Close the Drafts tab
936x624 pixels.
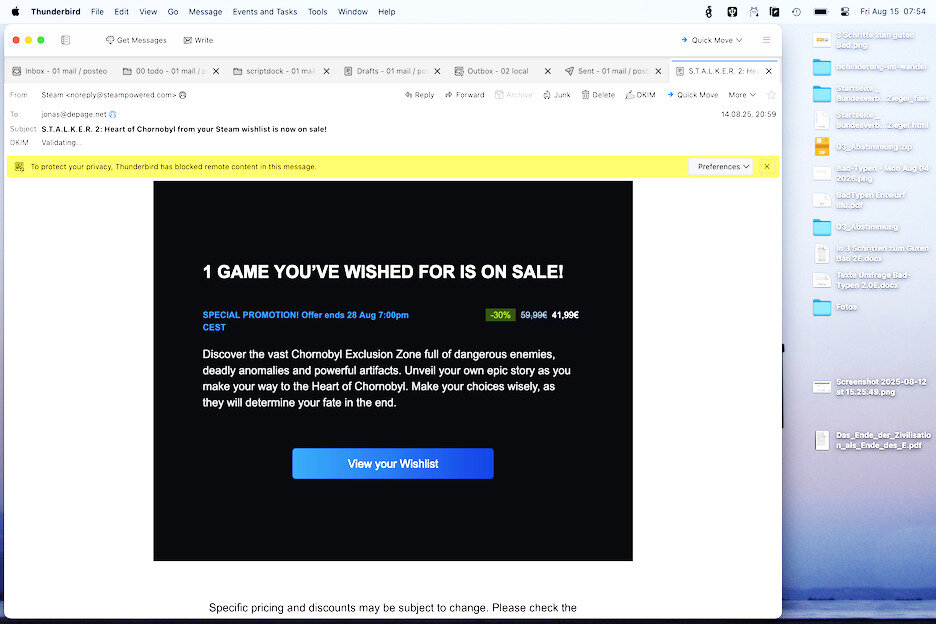[437, 71]
